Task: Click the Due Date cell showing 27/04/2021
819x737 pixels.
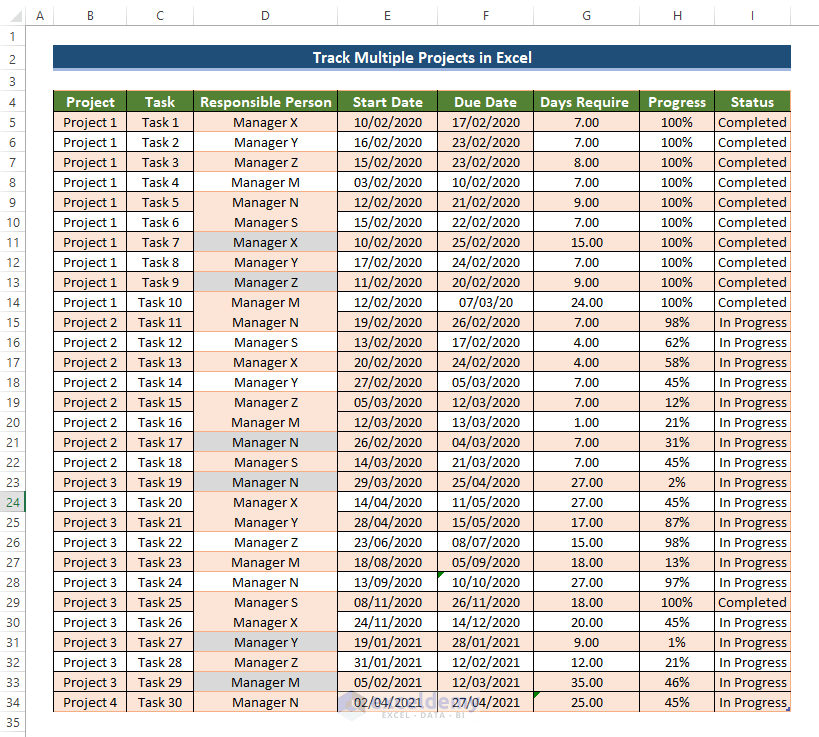Action: pos(486,702)
